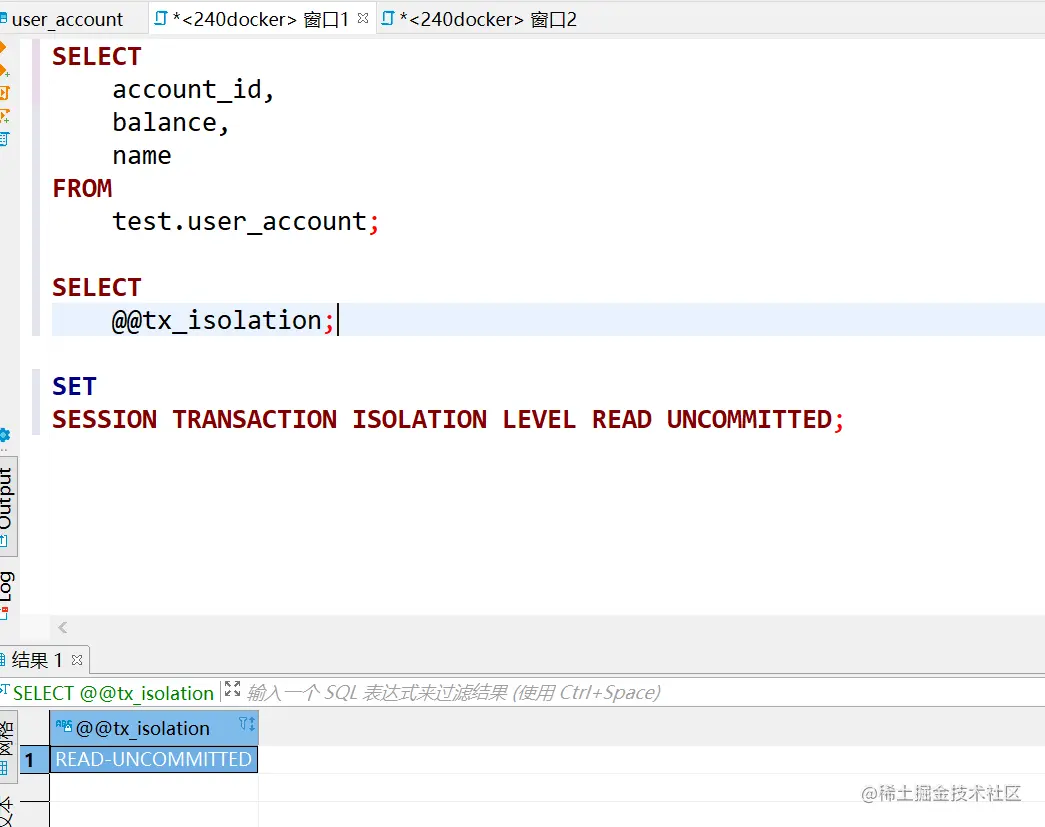Expand the filter panel with the arrows icon
Viewport: 1045px width, 827px height.
tap(232, 689)
